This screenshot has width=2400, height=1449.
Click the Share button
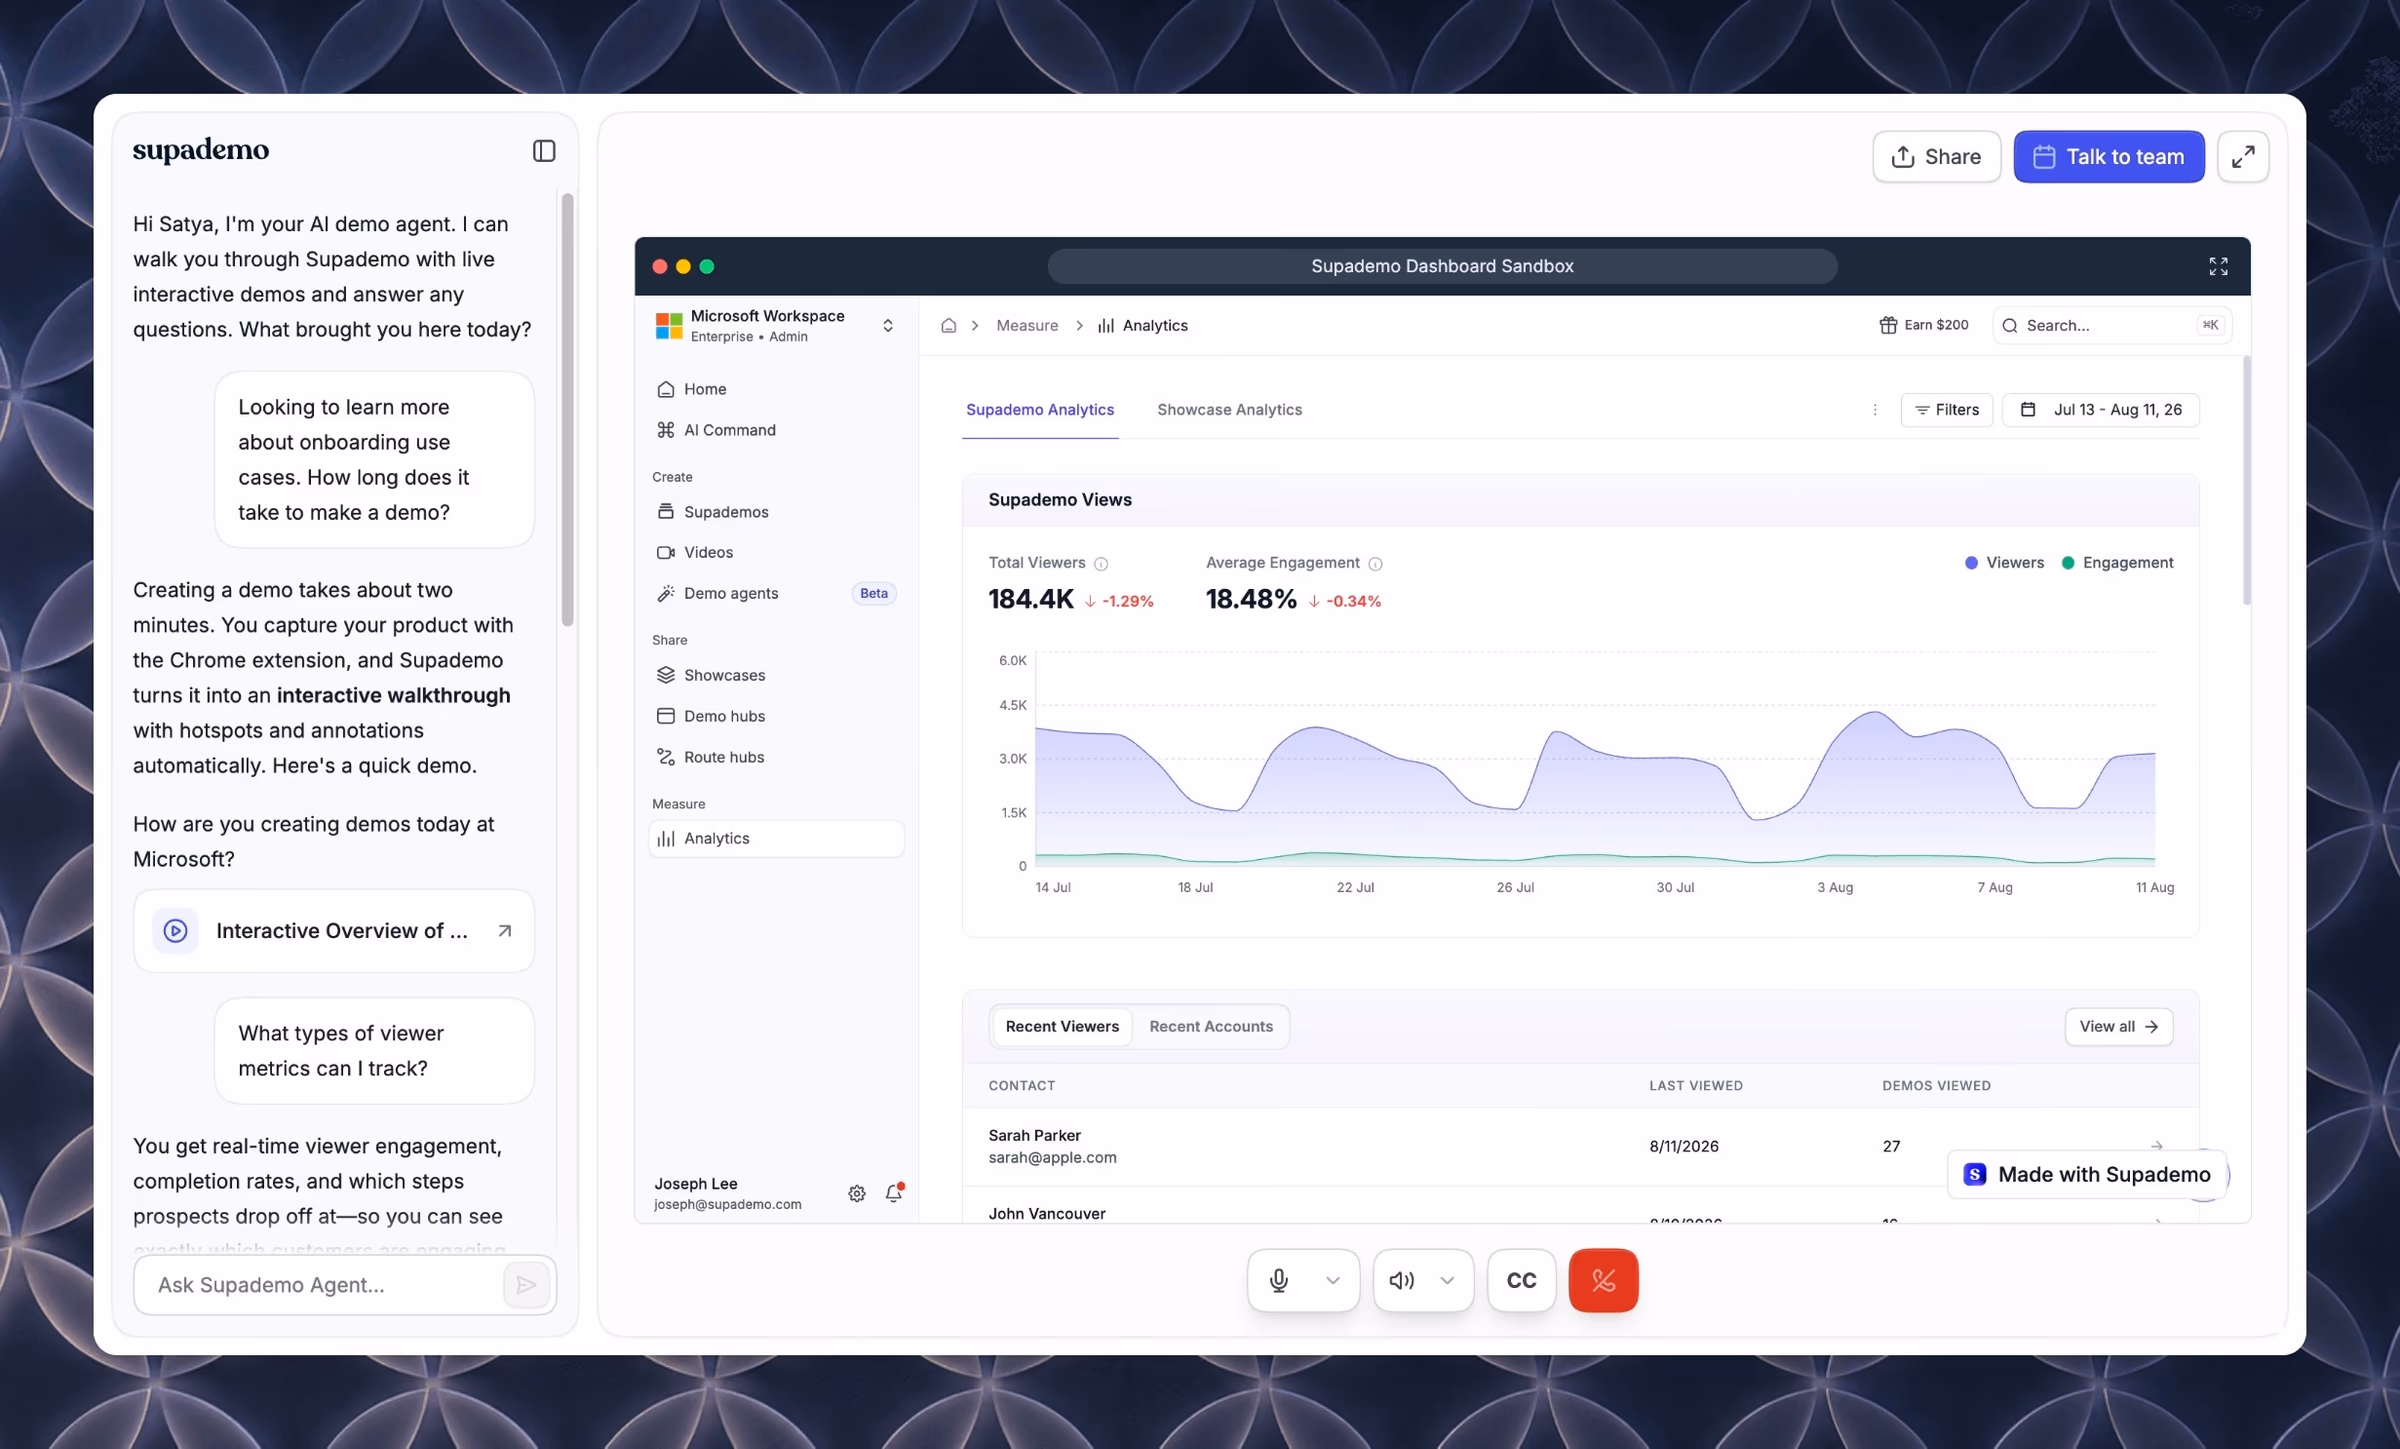(1936, 157)
